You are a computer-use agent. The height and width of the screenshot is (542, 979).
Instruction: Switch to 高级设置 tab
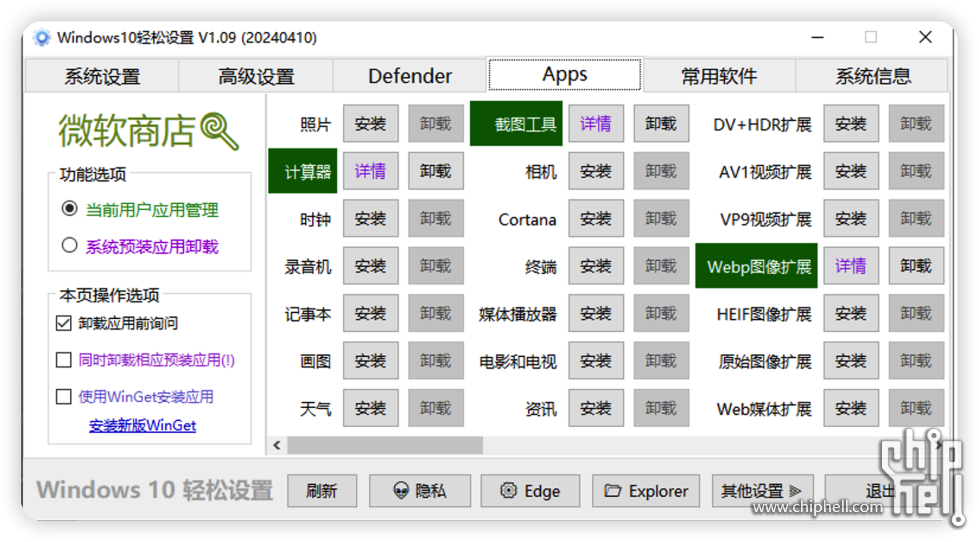click(256, 76)
